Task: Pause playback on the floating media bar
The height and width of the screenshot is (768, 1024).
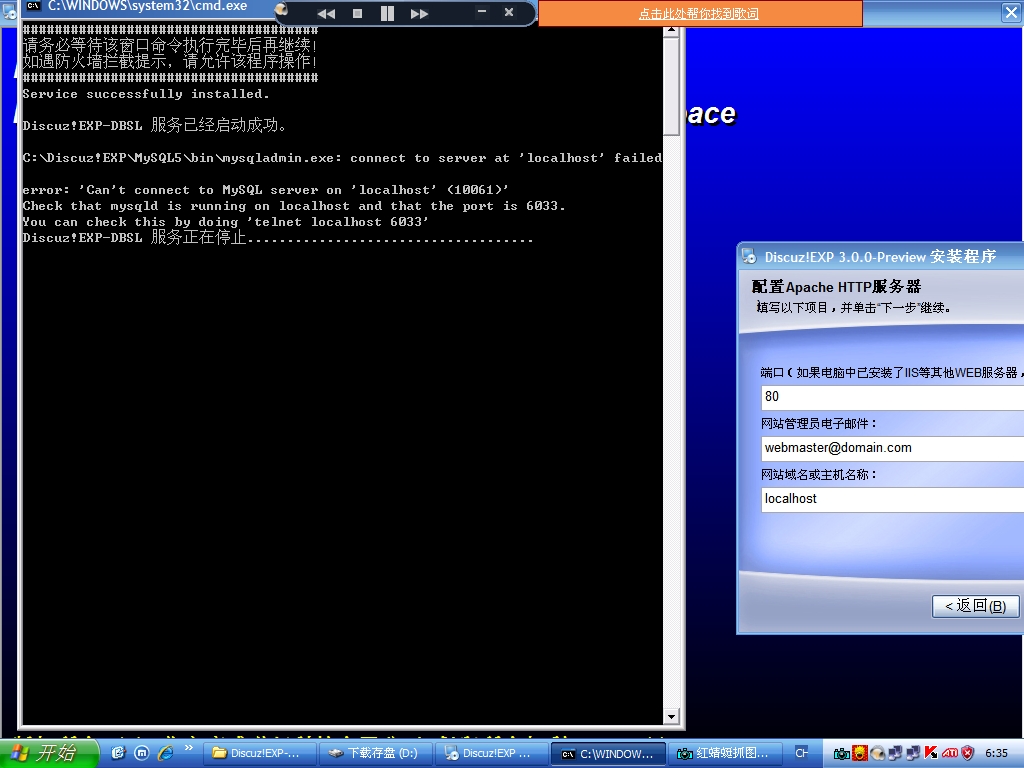Action: tap(387, 13)
